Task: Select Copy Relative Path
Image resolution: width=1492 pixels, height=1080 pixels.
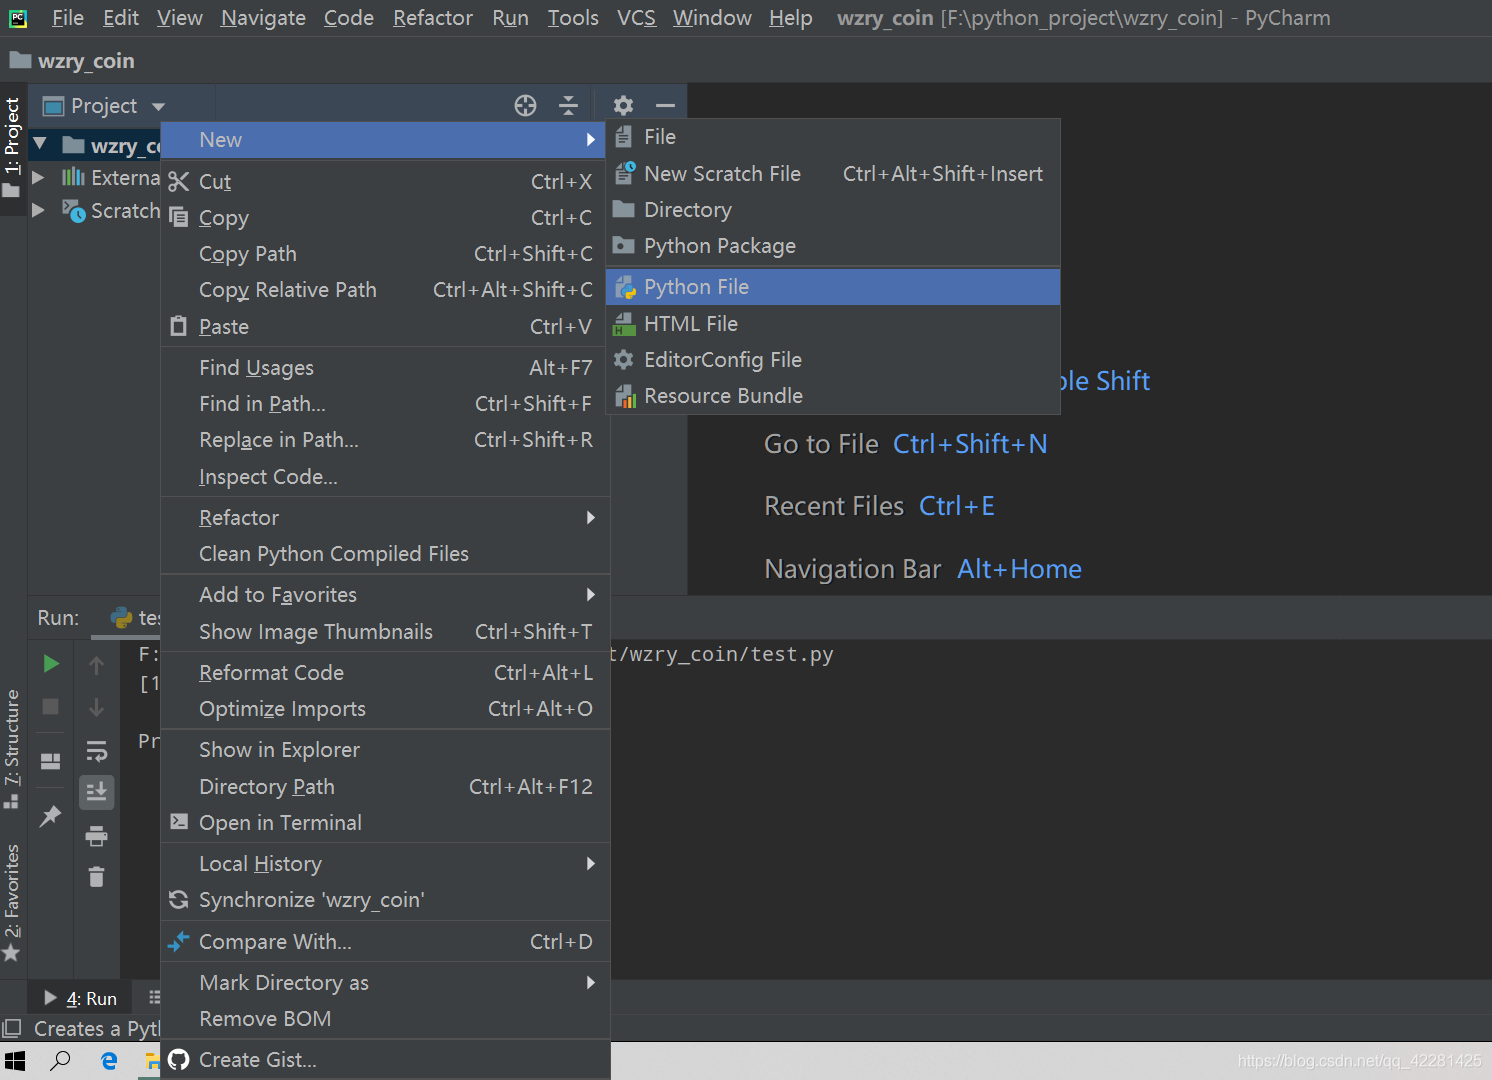Action: click(x=385, y=290)
